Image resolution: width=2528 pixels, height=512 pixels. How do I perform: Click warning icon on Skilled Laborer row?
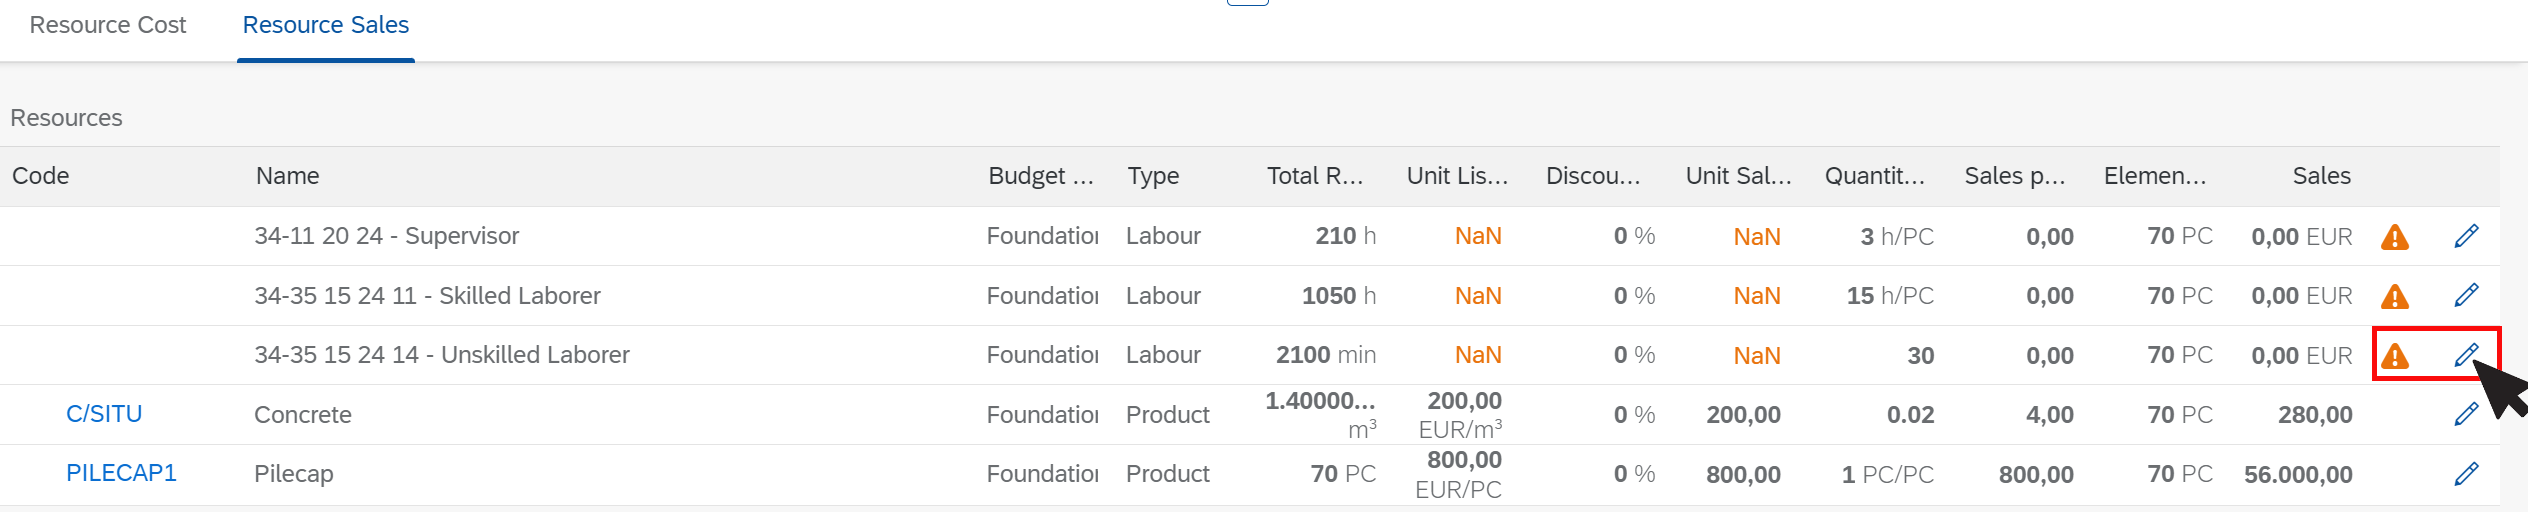[2395, 296]
